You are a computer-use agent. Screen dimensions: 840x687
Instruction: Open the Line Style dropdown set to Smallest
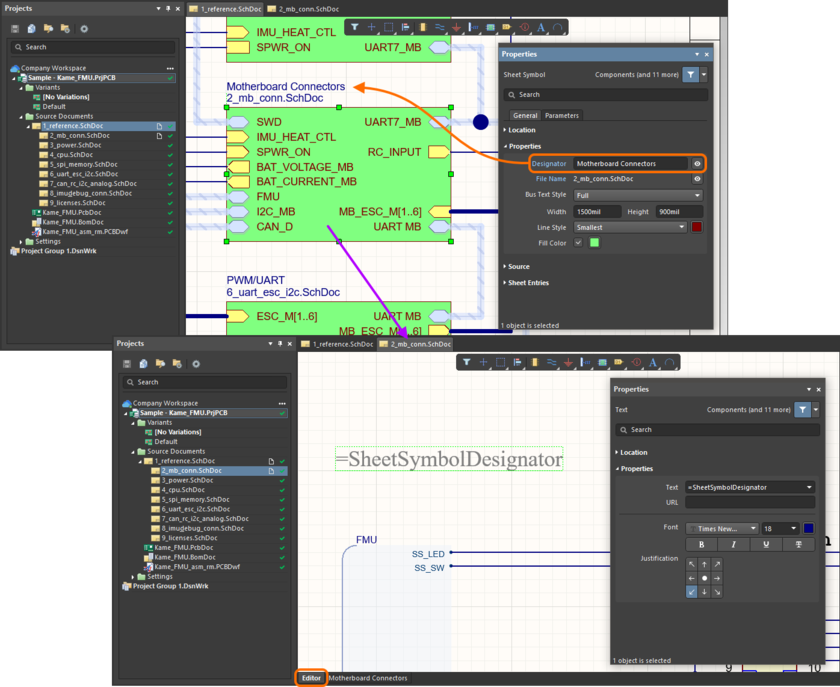click(630, 227)
